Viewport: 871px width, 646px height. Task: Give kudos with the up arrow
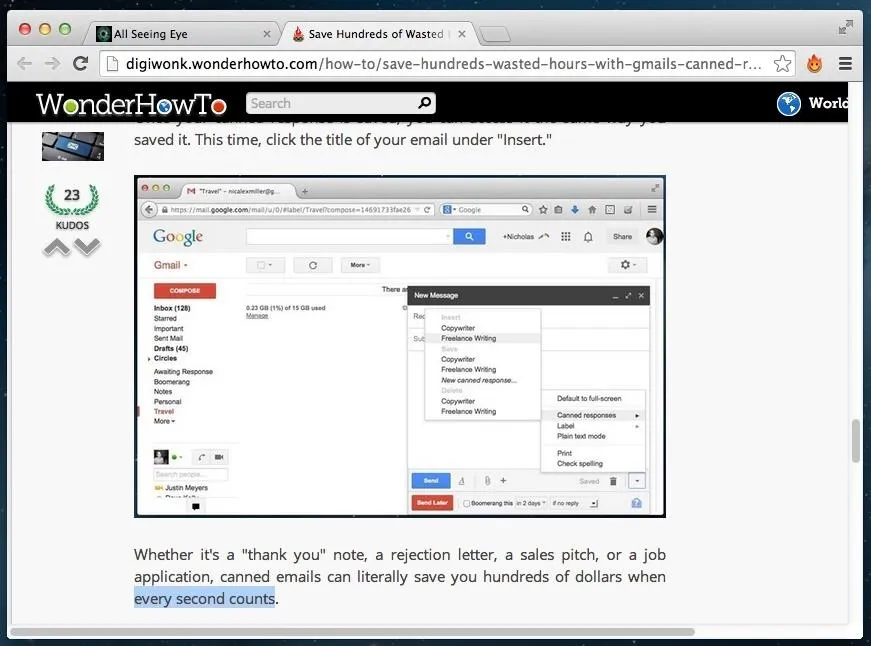57,247
